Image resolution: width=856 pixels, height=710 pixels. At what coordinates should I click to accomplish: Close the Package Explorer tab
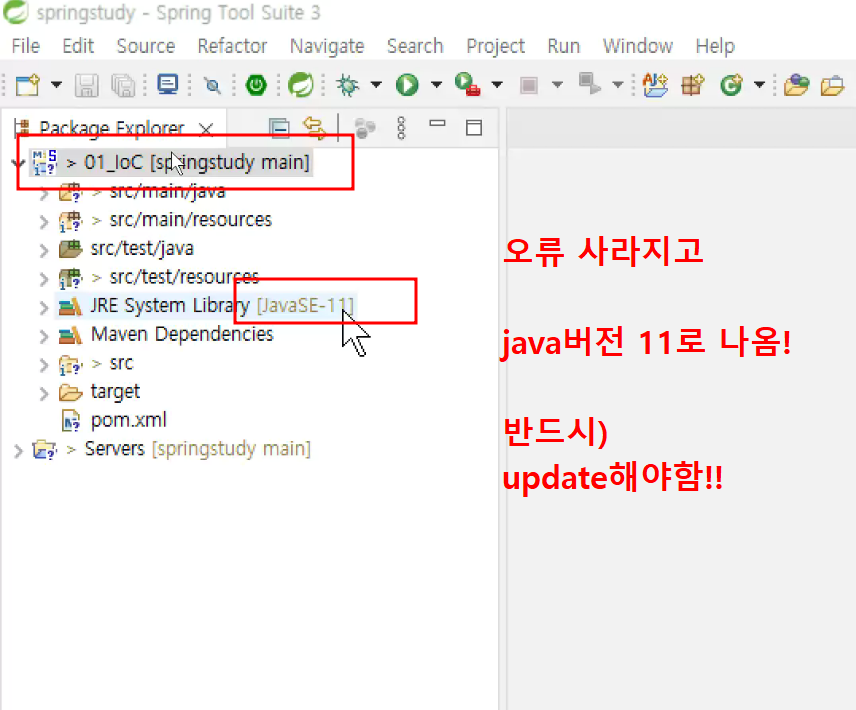coord(206,129)
